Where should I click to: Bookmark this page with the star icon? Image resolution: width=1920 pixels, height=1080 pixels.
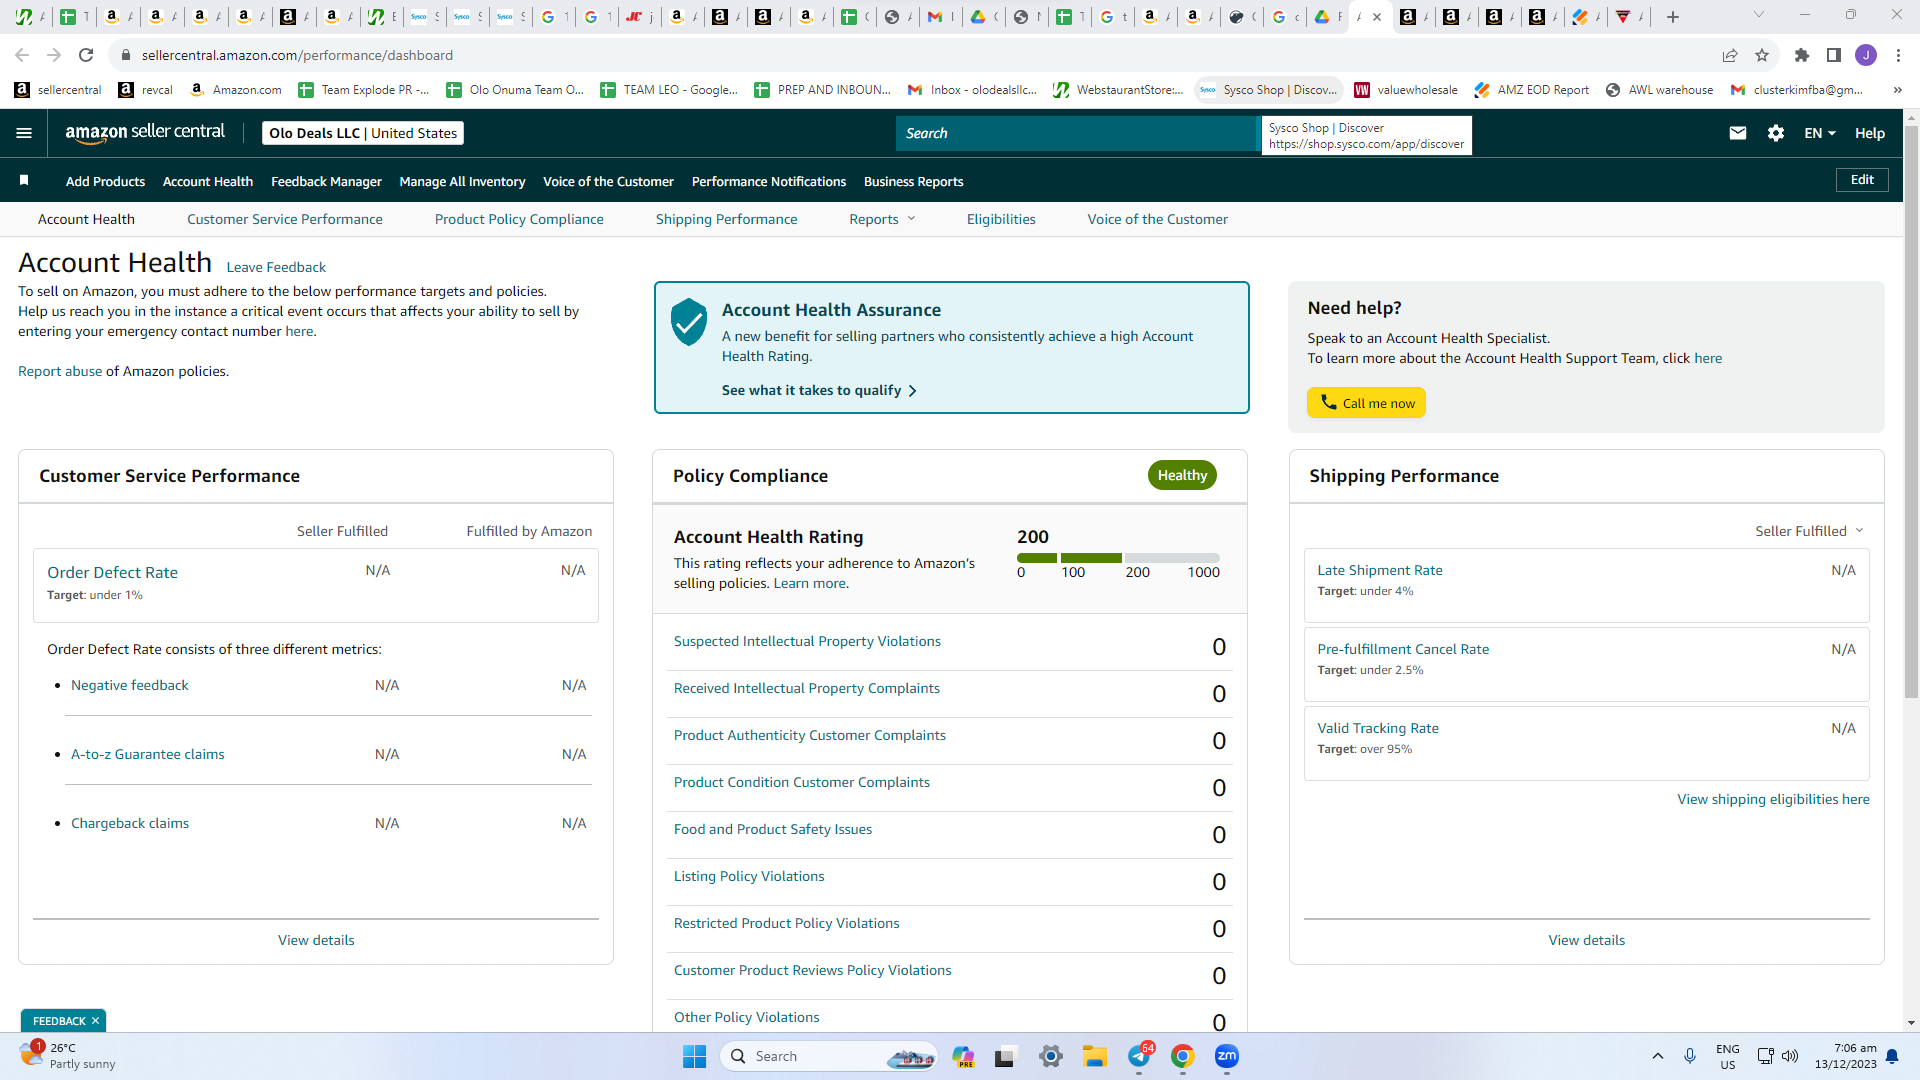(x=1762, y=55)
